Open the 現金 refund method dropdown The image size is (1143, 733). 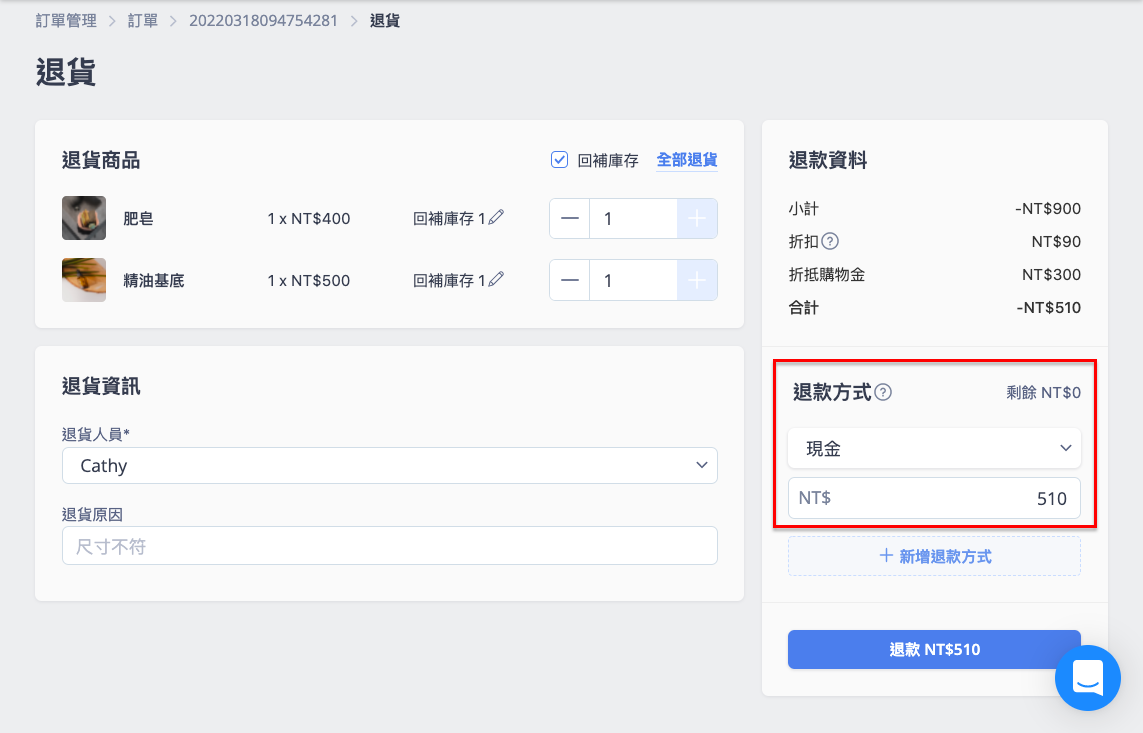coord(935,448)
